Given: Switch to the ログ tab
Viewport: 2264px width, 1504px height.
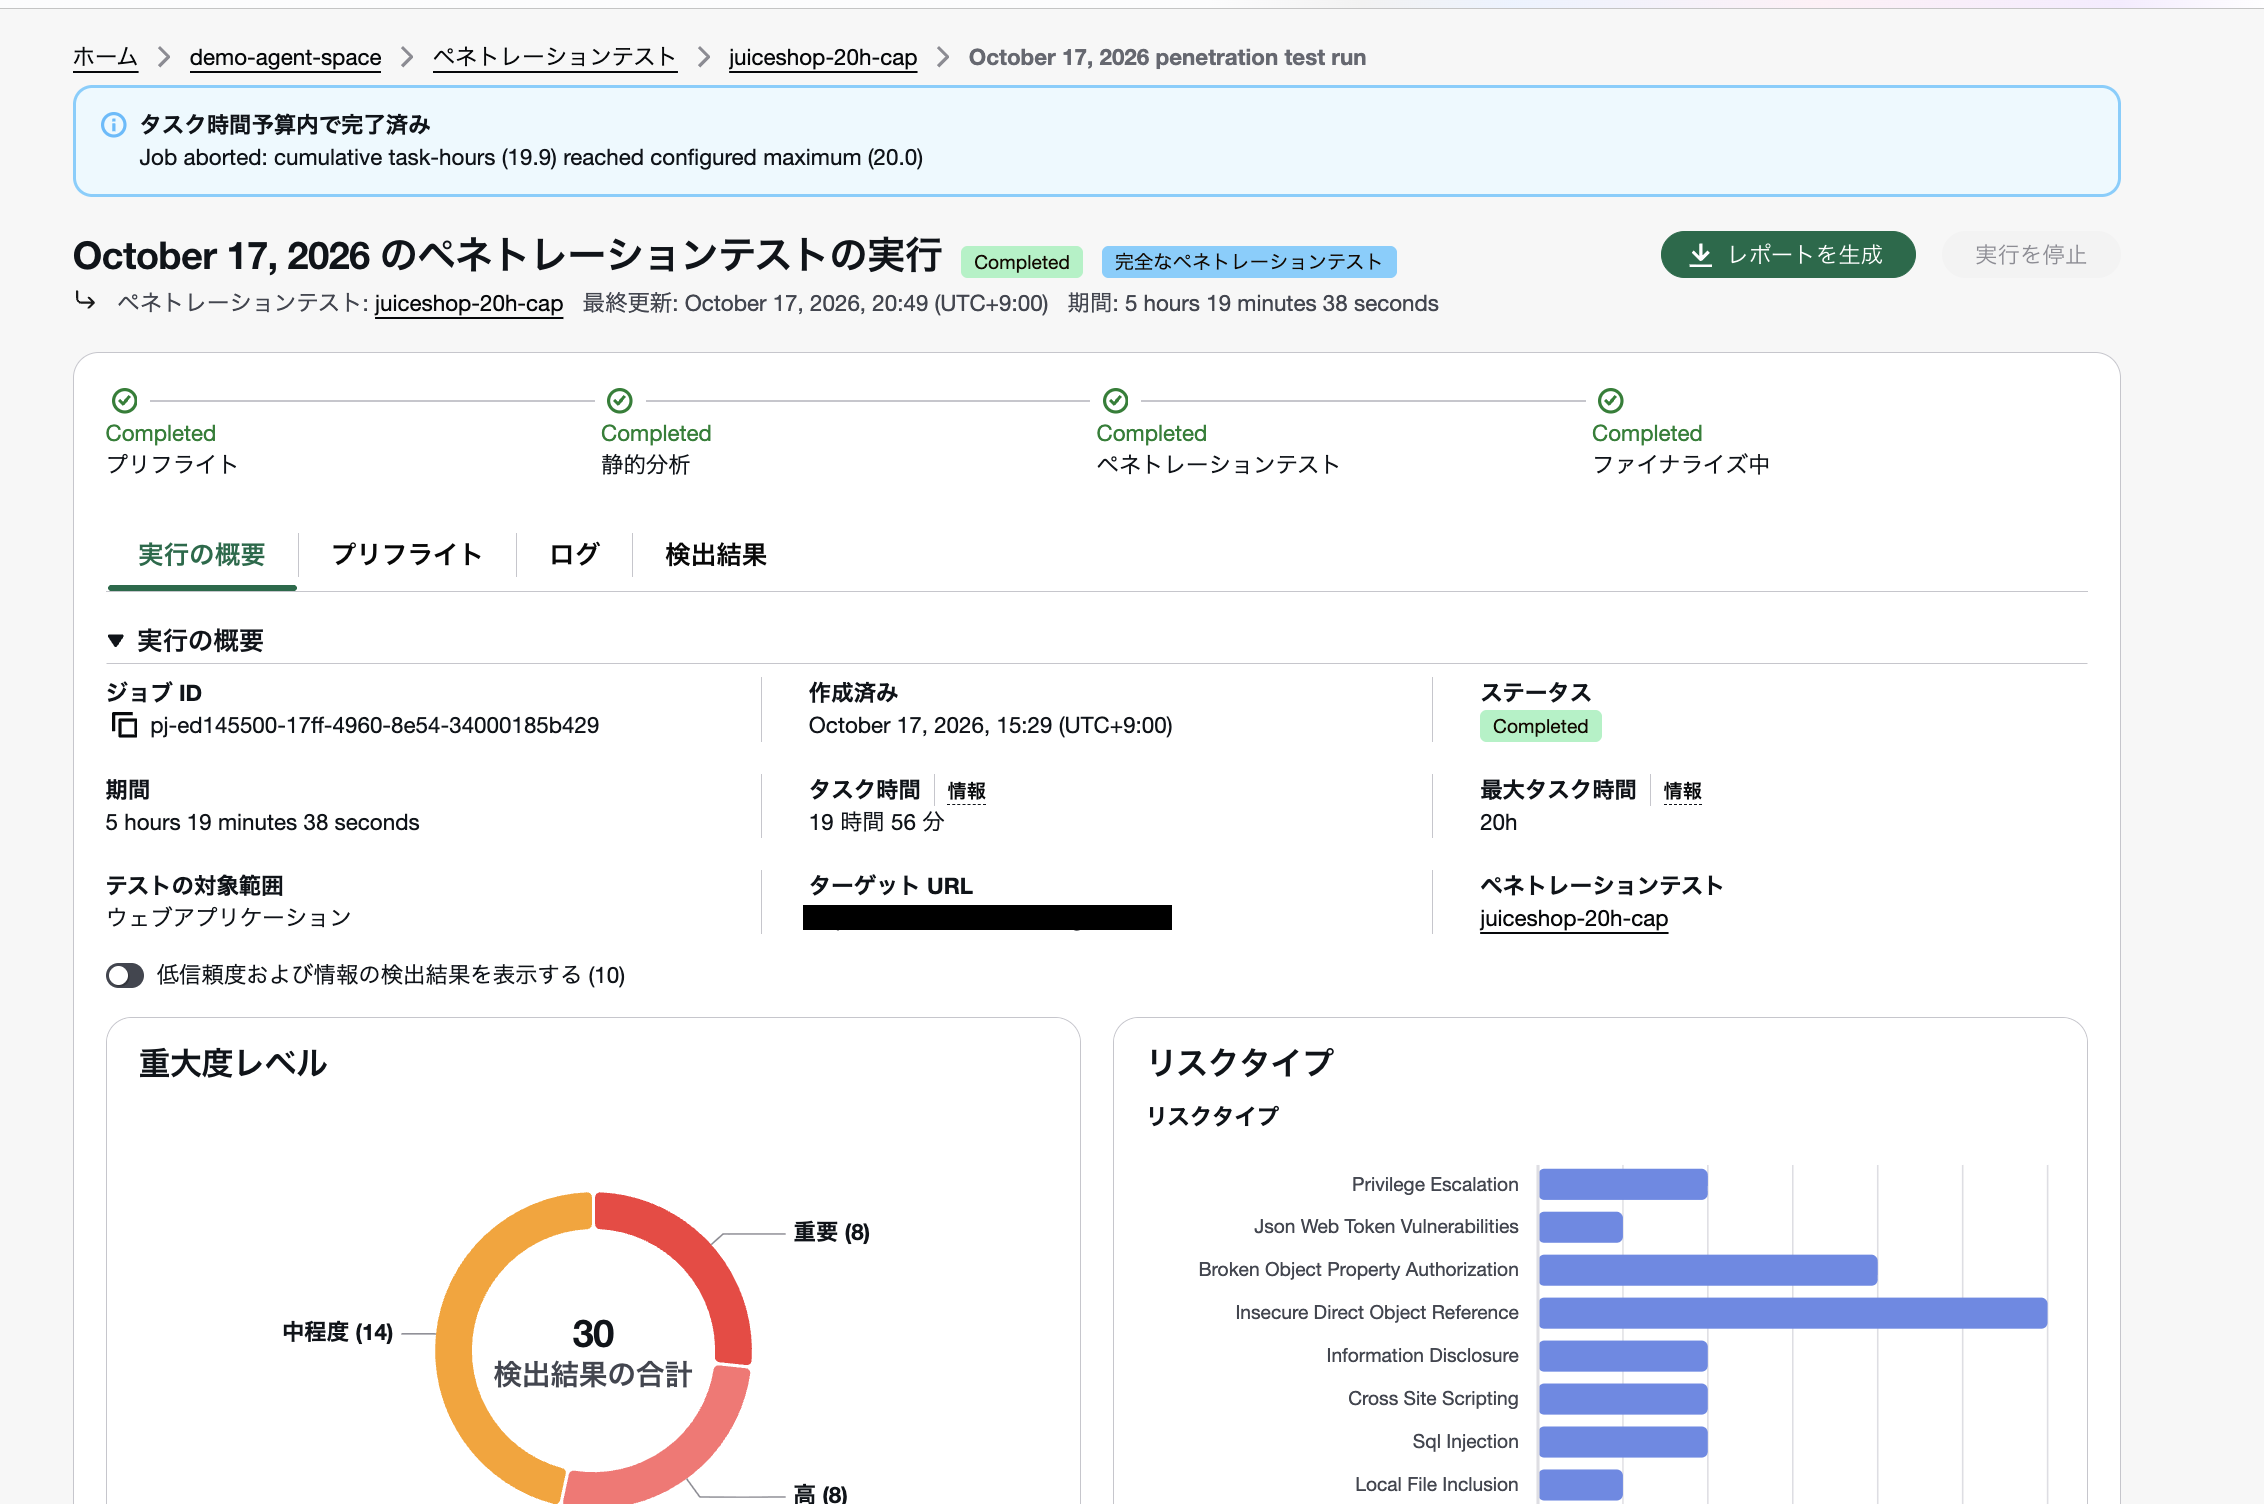Looking at the screenshot, I should (574, 555).
